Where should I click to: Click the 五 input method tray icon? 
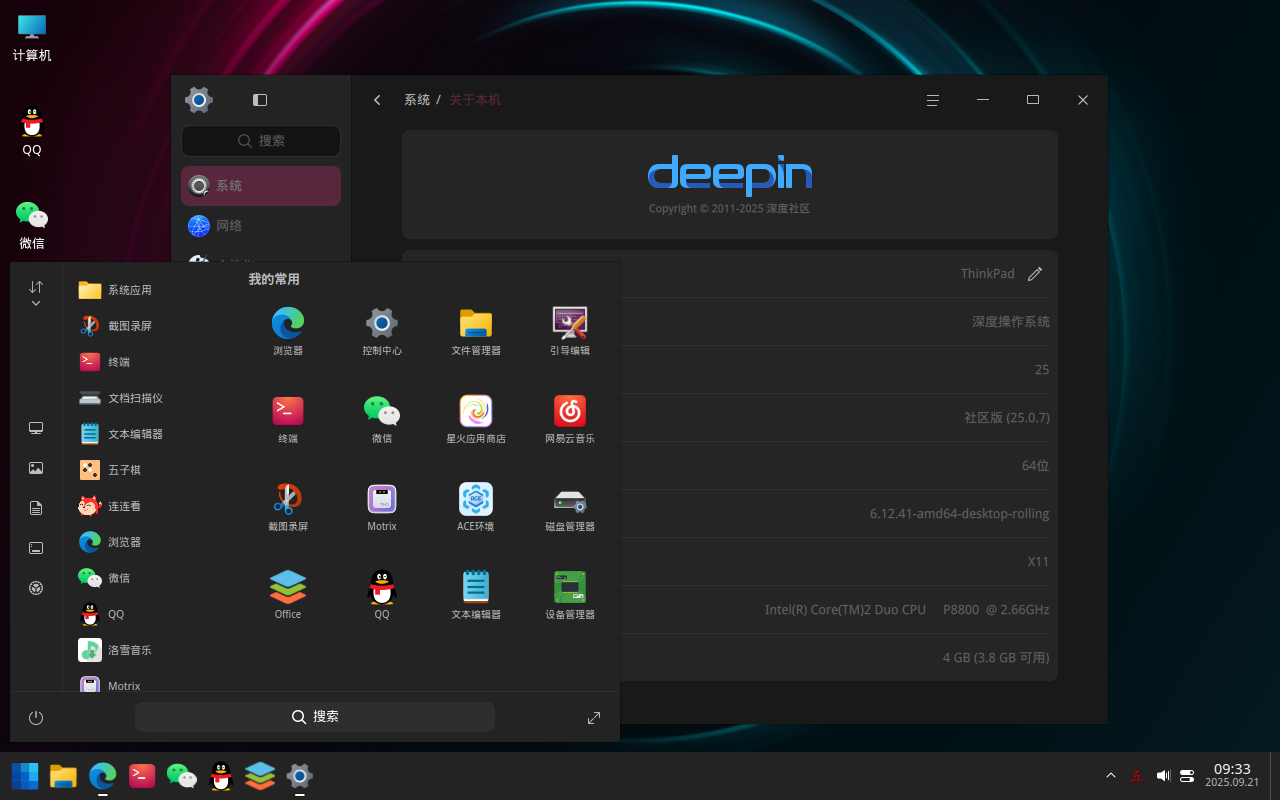[x=1137, y=776]
